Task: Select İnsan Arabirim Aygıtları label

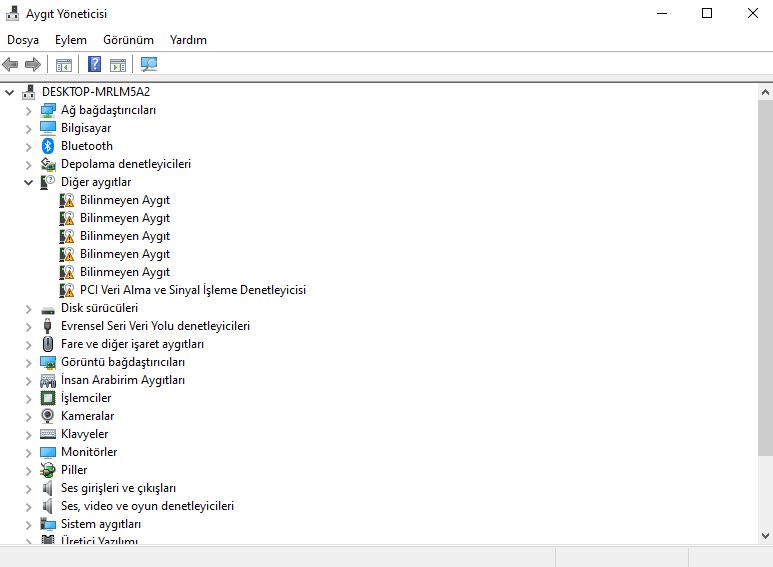Action: pos(123,380)
